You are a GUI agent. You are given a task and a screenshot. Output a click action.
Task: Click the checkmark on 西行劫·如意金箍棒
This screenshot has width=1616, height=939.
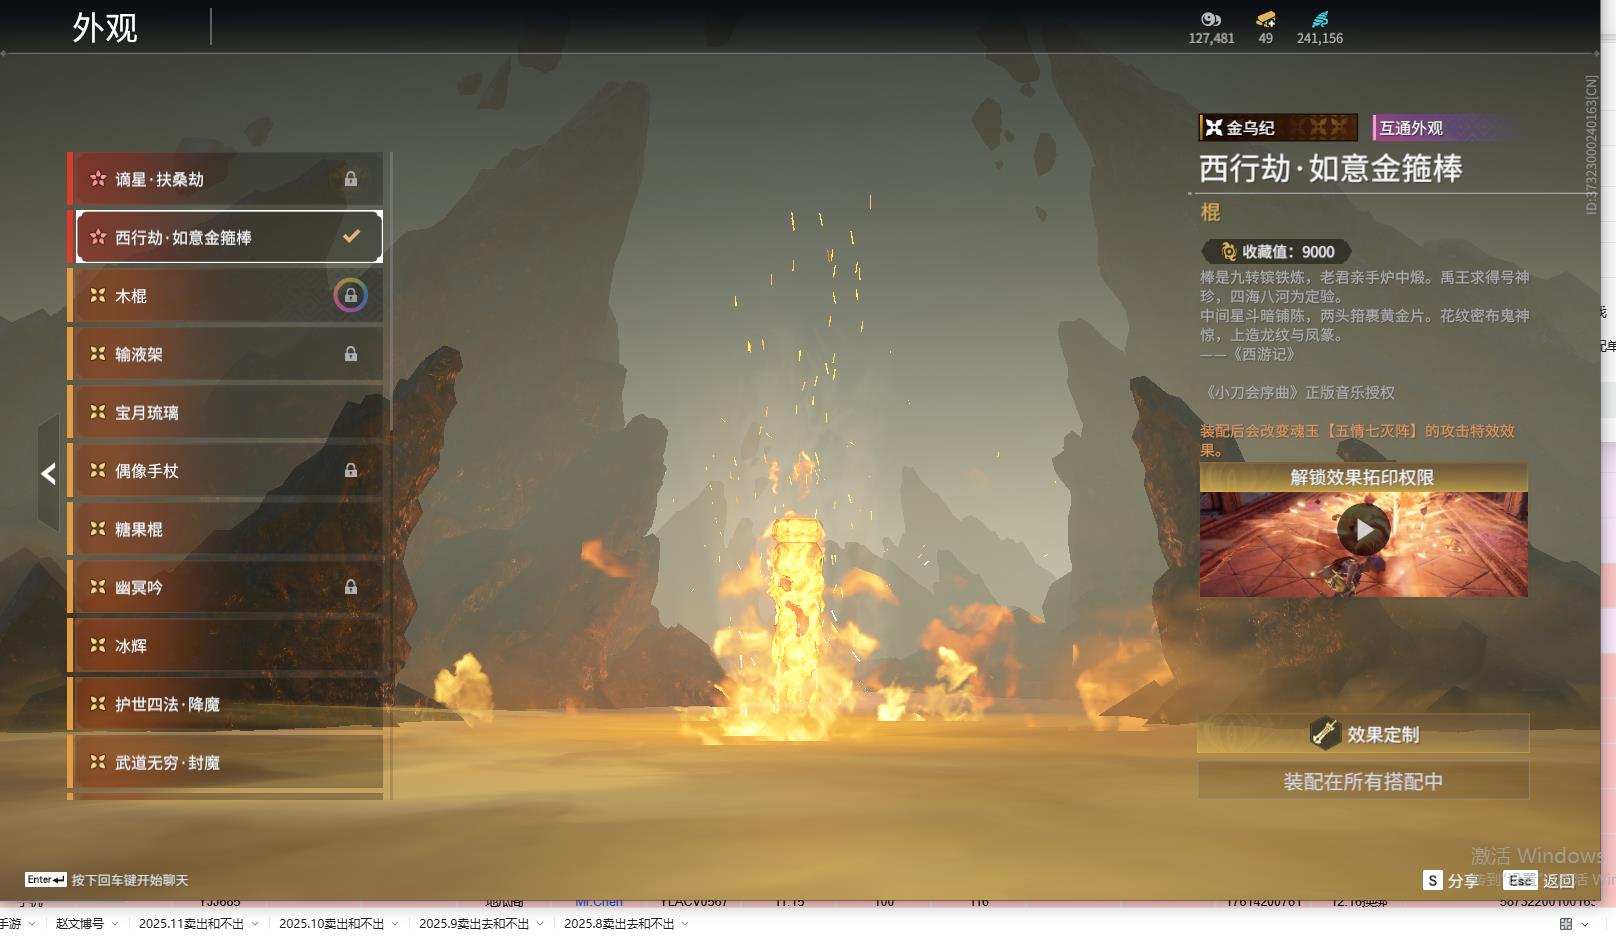point(351,237)
